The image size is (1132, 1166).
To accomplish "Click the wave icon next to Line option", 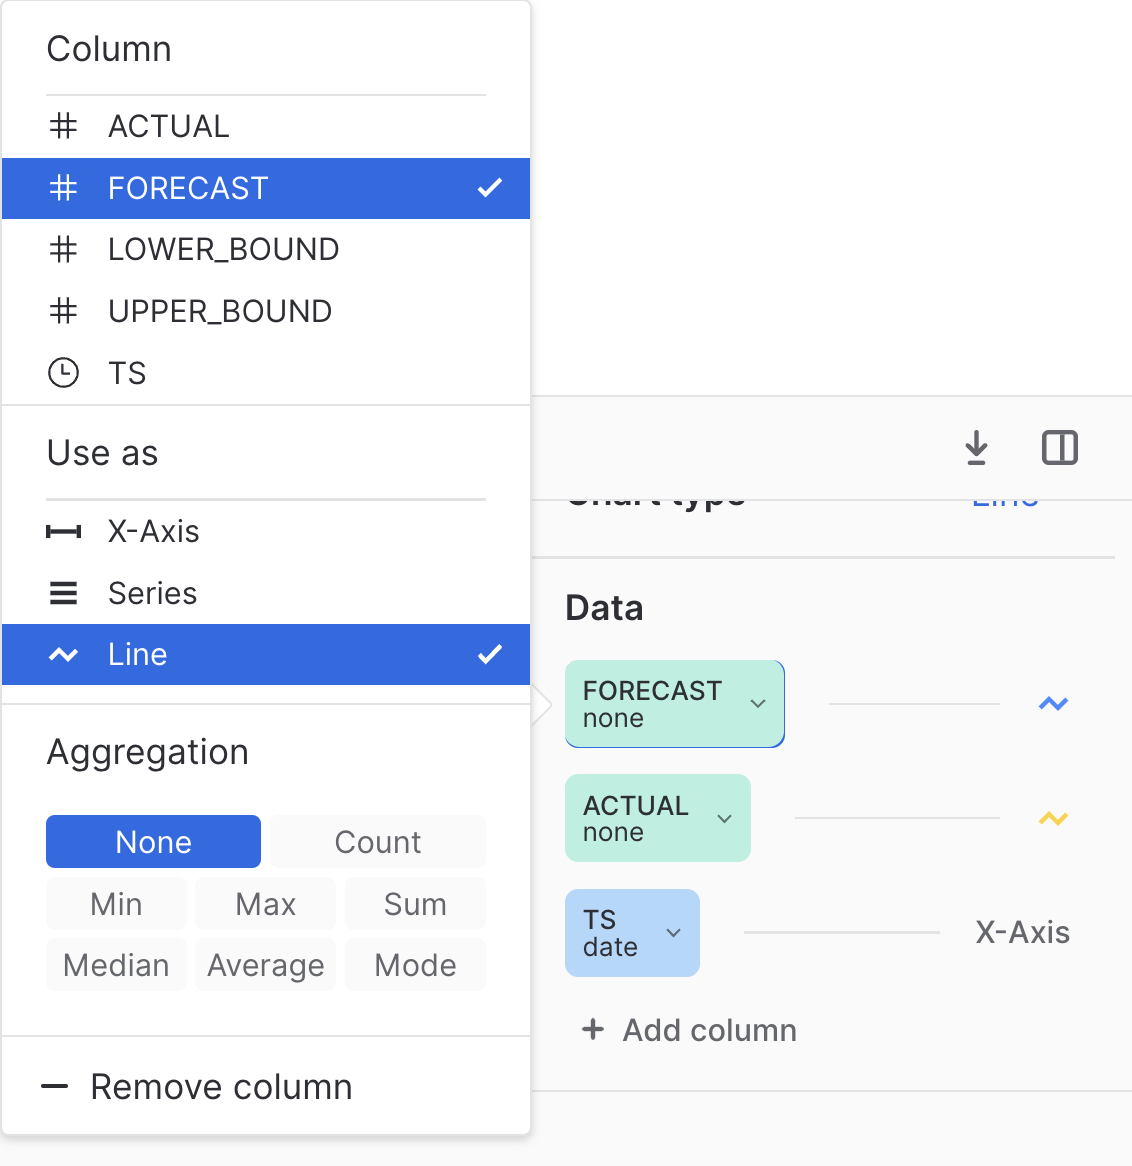I will pyautogui.click(x=64, y=654).
